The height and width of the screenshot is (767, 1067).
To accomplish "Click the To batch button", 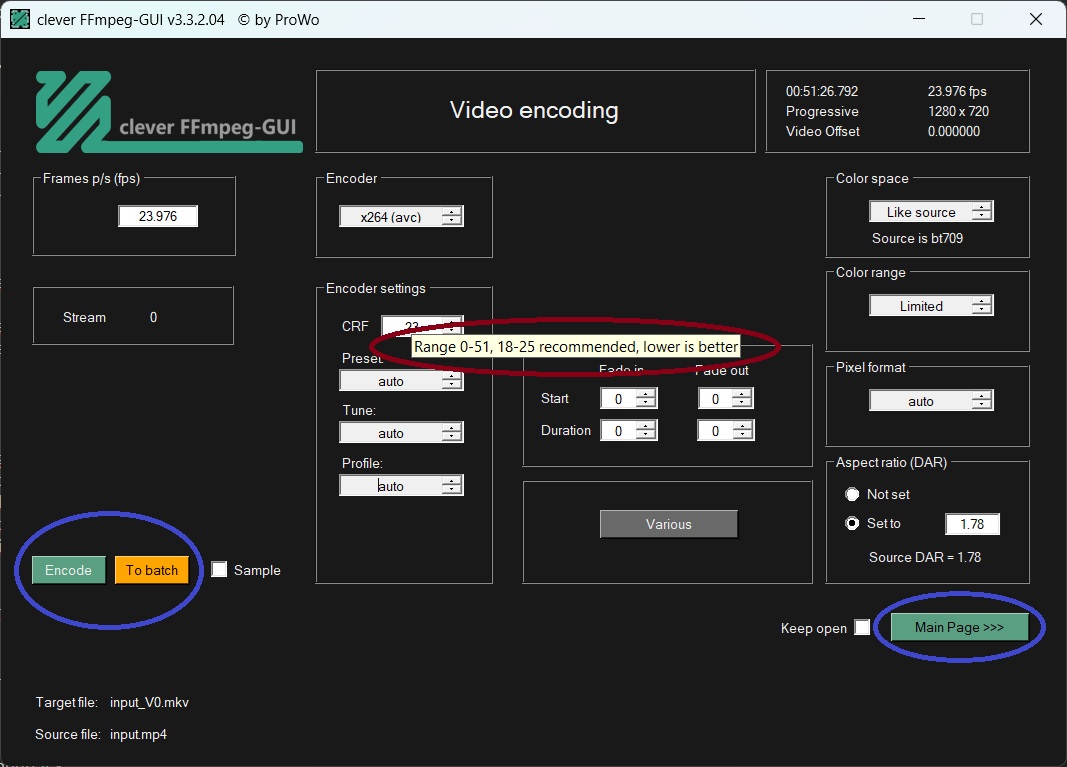I will 151,570.
